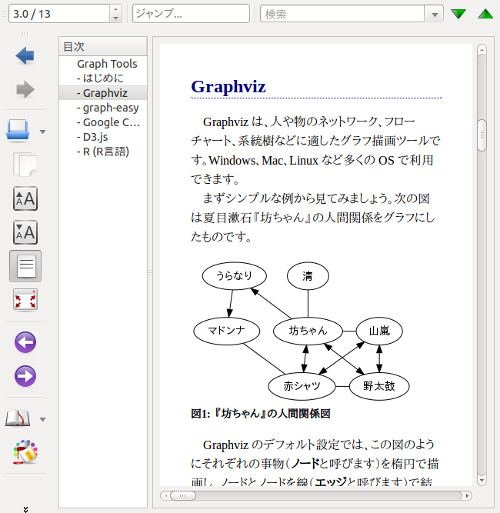Click the figure caption 図1: 『坊ちゃん』の人間関係図
This screenshot has width=500, height=513.
click(260, 414)
